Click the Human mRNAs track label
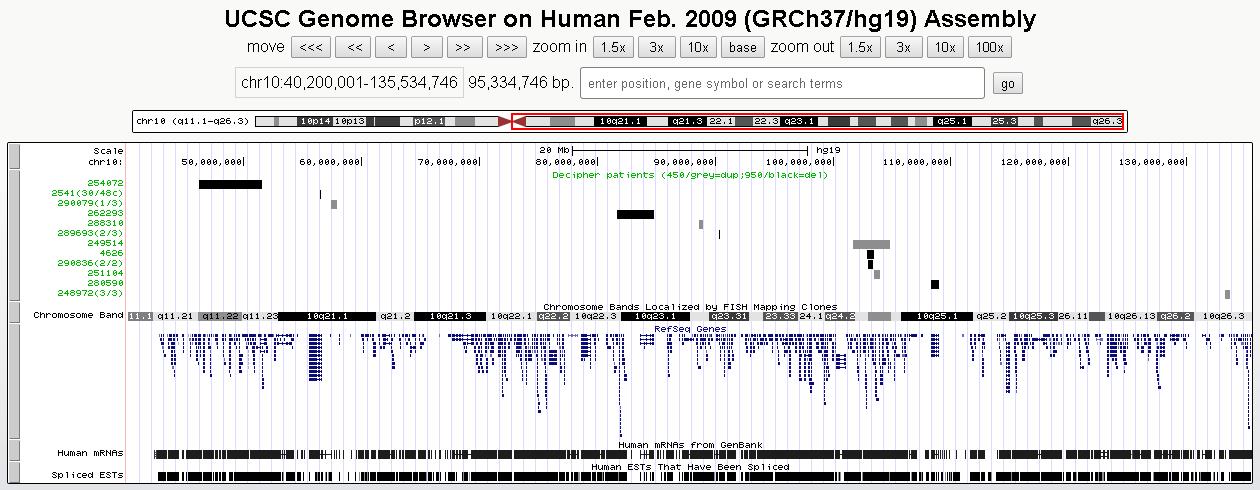The height and width of the screenshot is (490, 1260). [90, 453]
